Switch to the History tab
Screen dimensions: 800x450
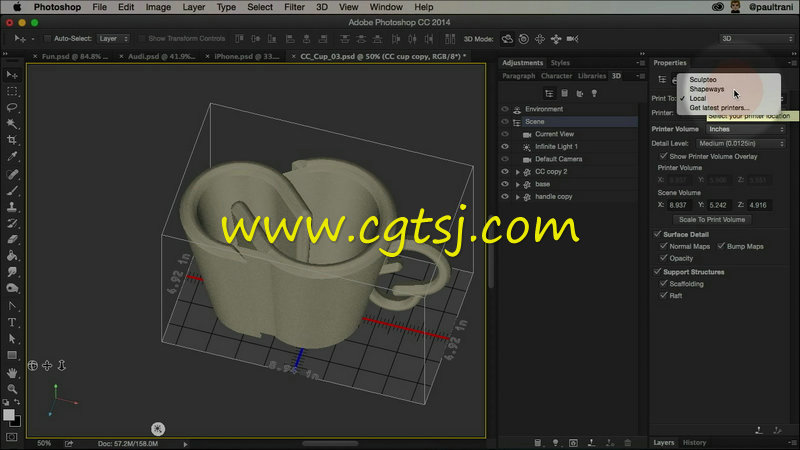(694, 442)
